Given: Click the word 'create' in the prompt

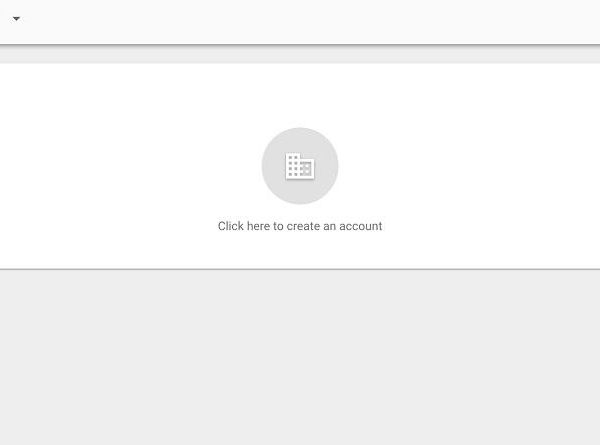Looking at the screenshot, I should tap(303, 226).
